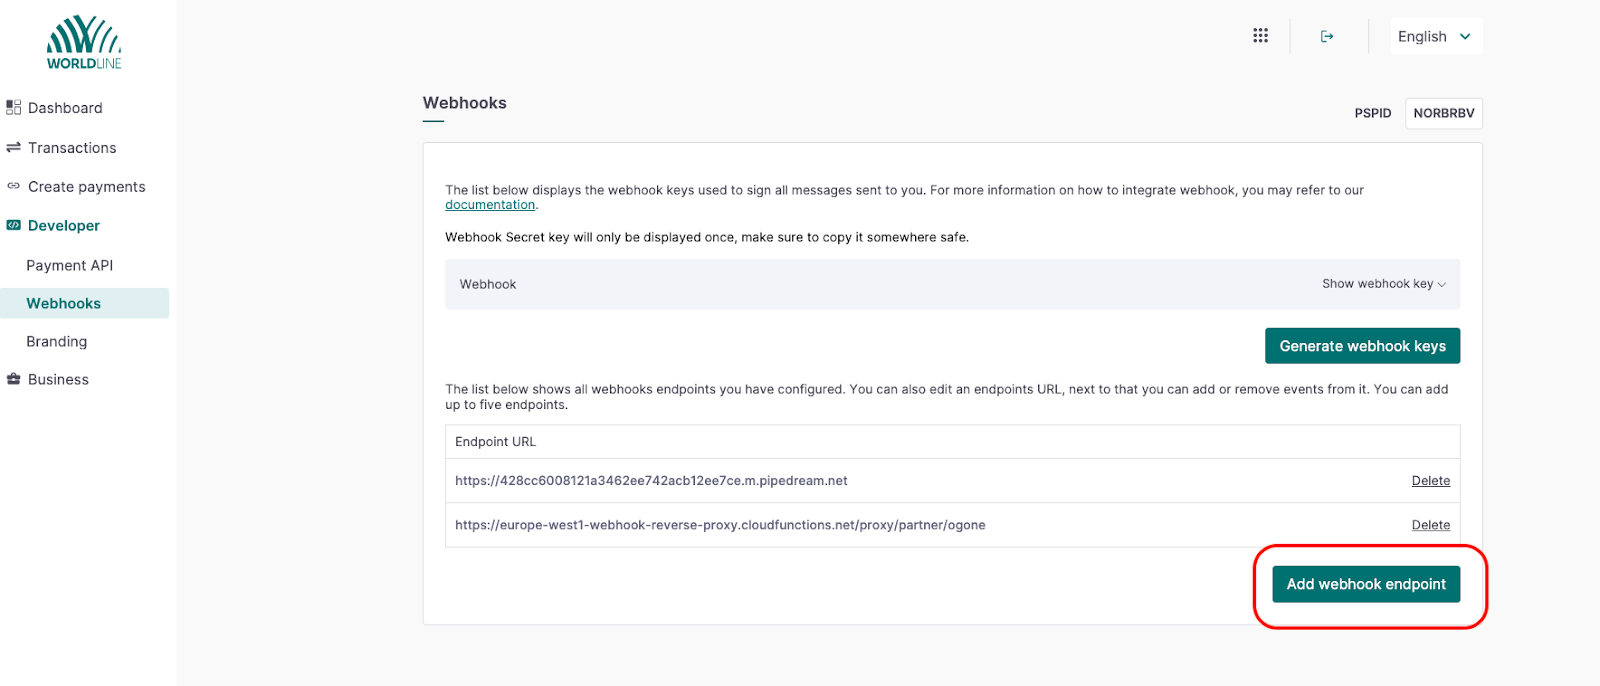The width and height of the screenshot is (1600, 686).
Task: Click the Create payments link icon
Action: click(14, 187)
